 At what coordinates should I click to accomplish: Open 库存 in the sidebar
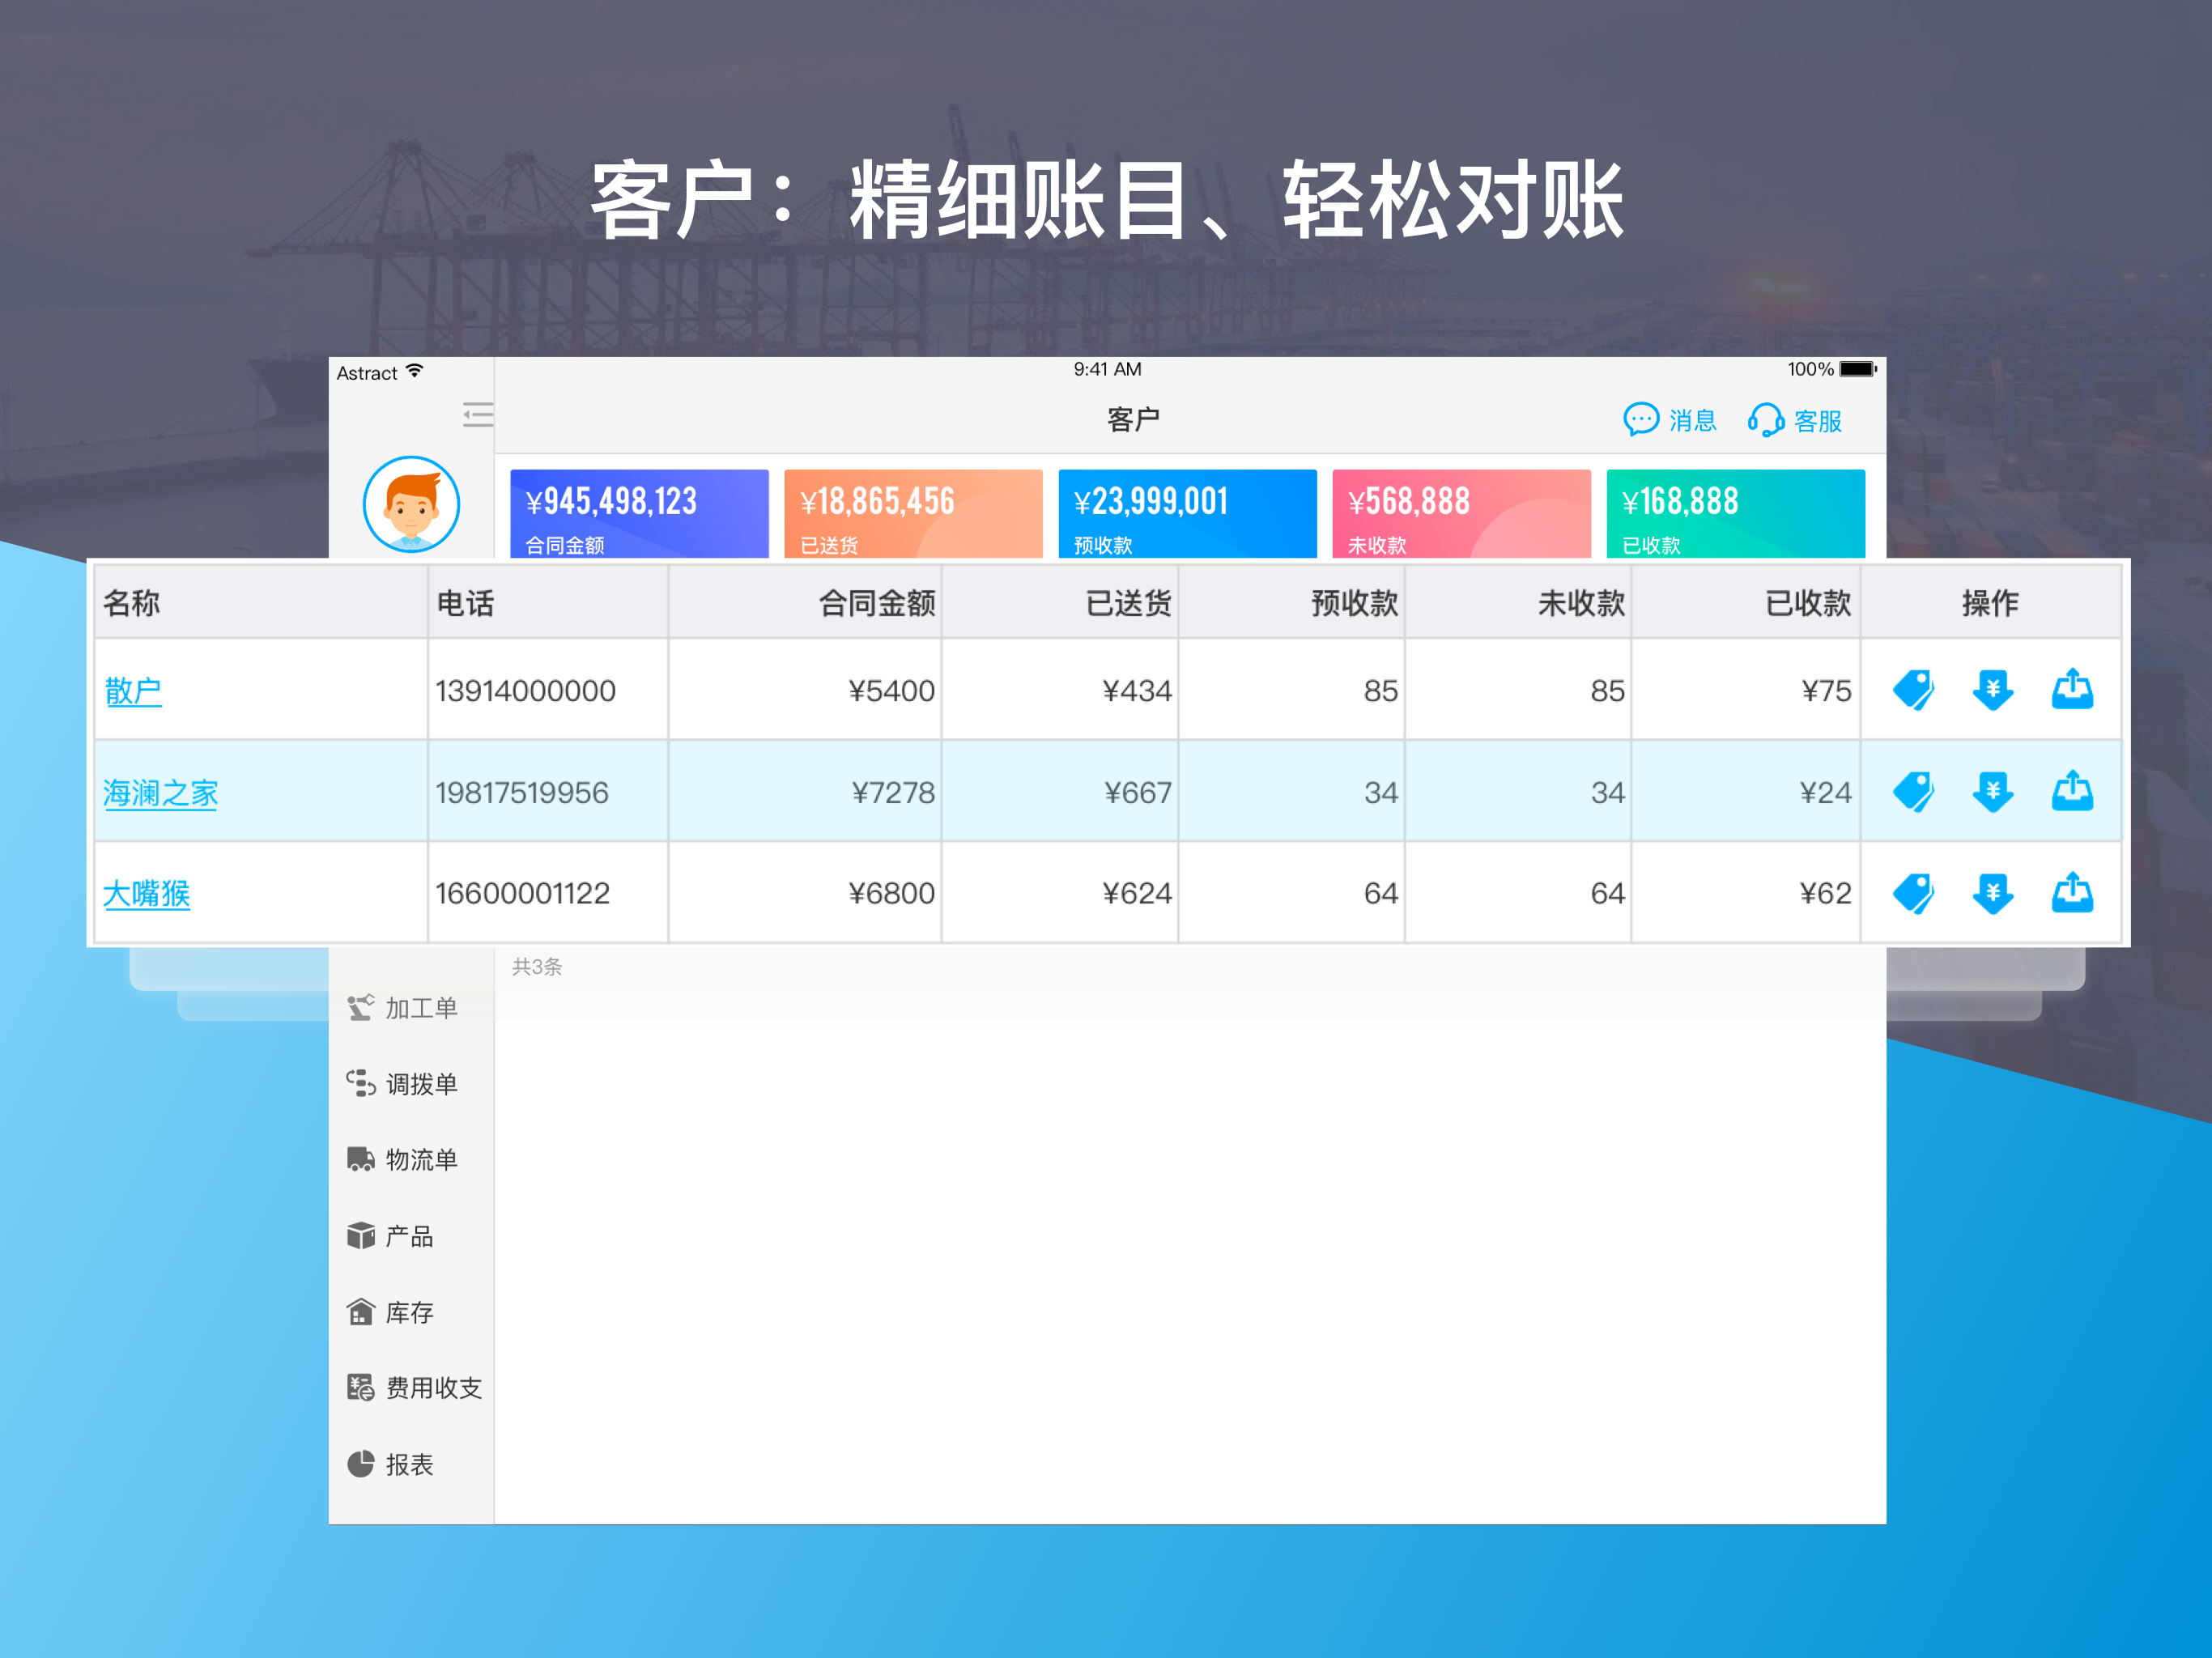[390, 1312]
